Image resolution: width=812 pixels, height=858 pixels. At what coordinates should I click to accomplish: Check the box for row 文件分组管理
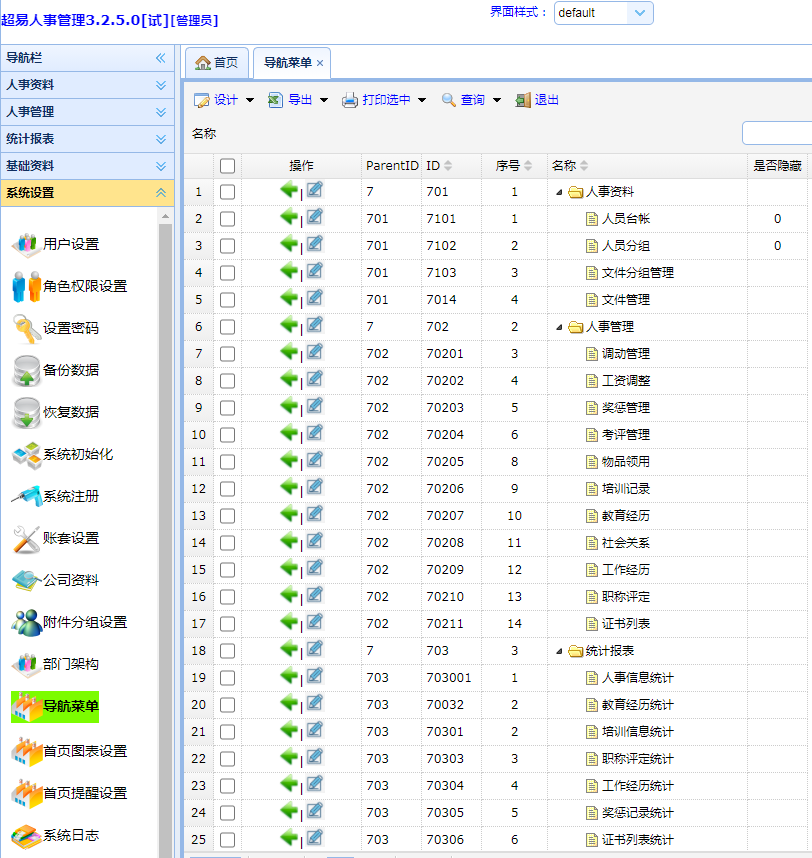pyautogui.click(x=227, y=273)
